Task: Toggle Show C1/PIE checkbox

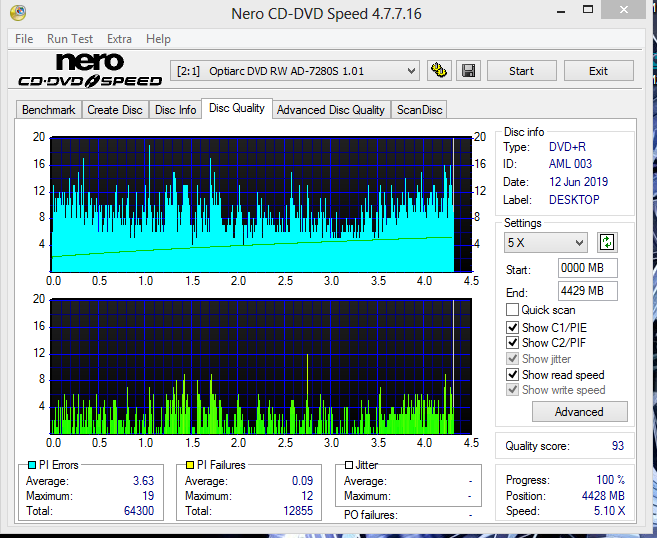Action: tap(512, 327)
